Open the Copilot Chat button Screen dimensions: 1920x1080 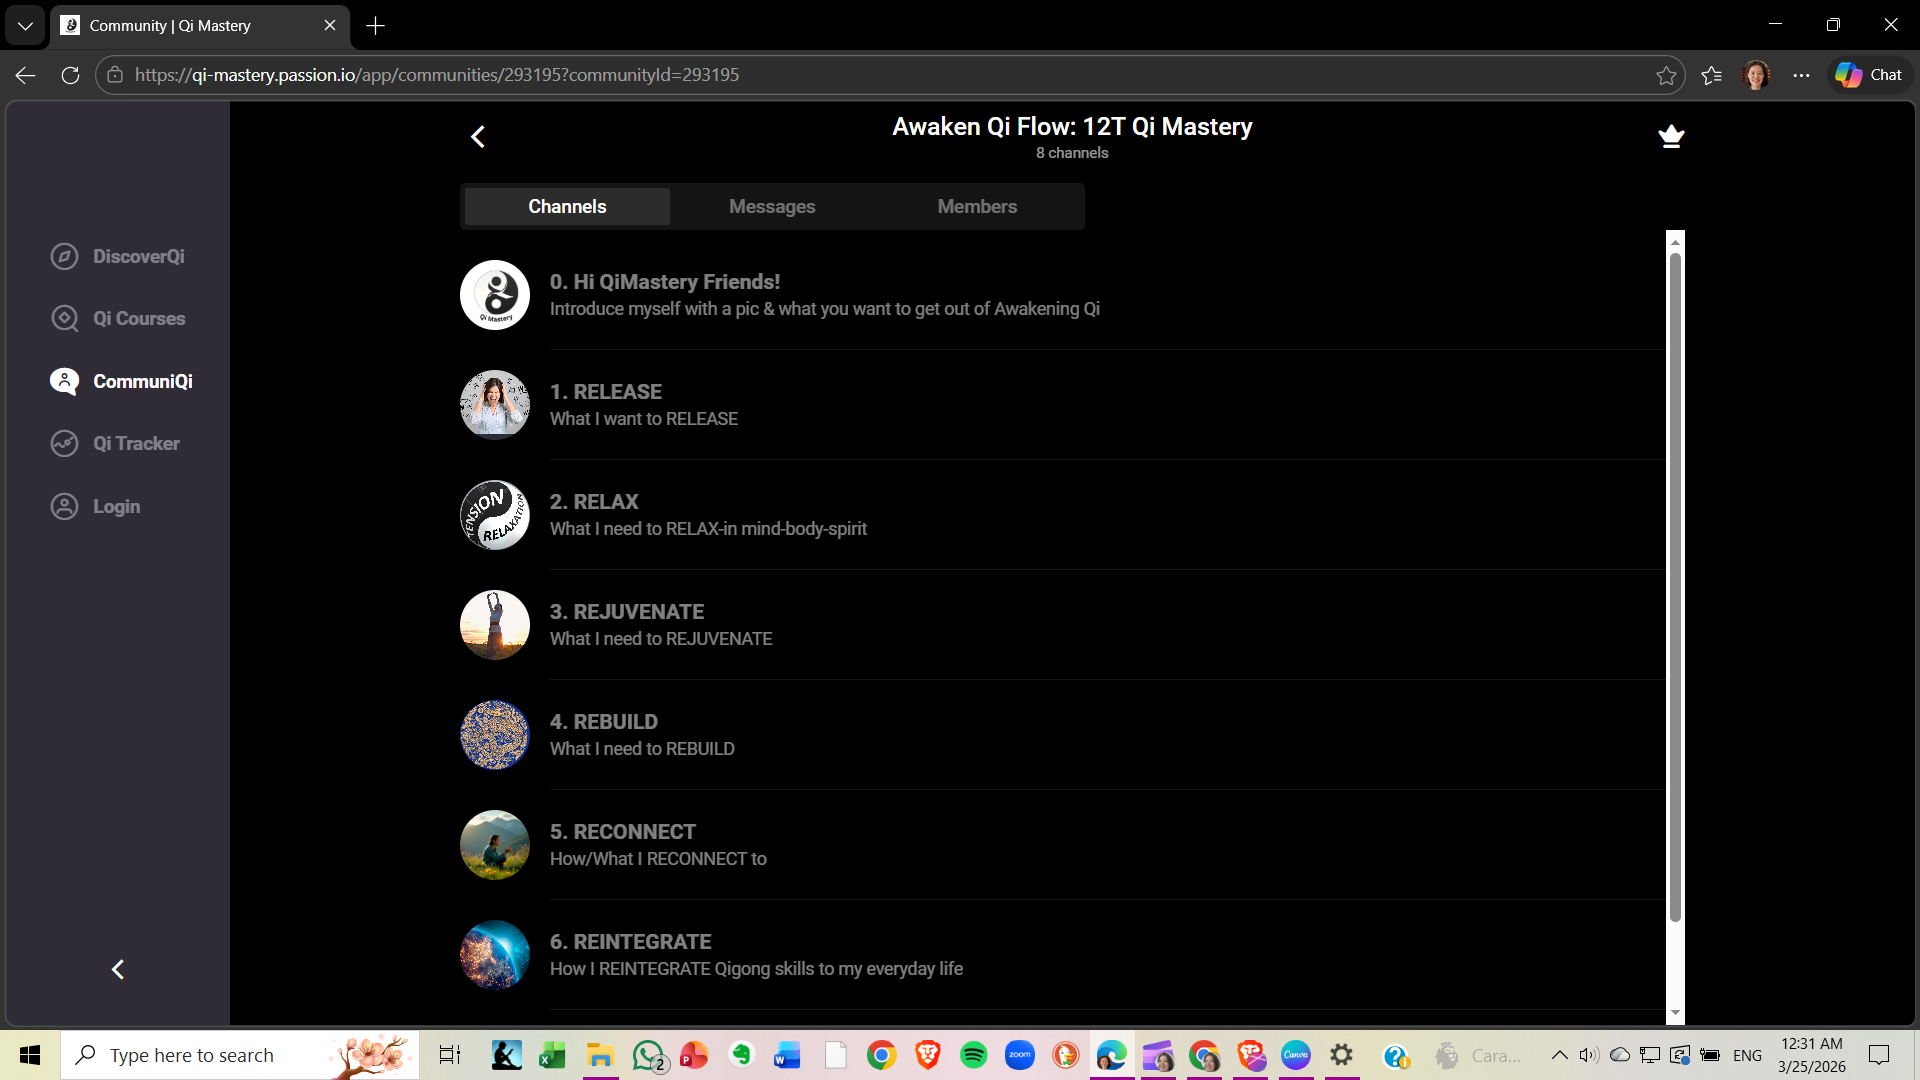click(1869, 75)
